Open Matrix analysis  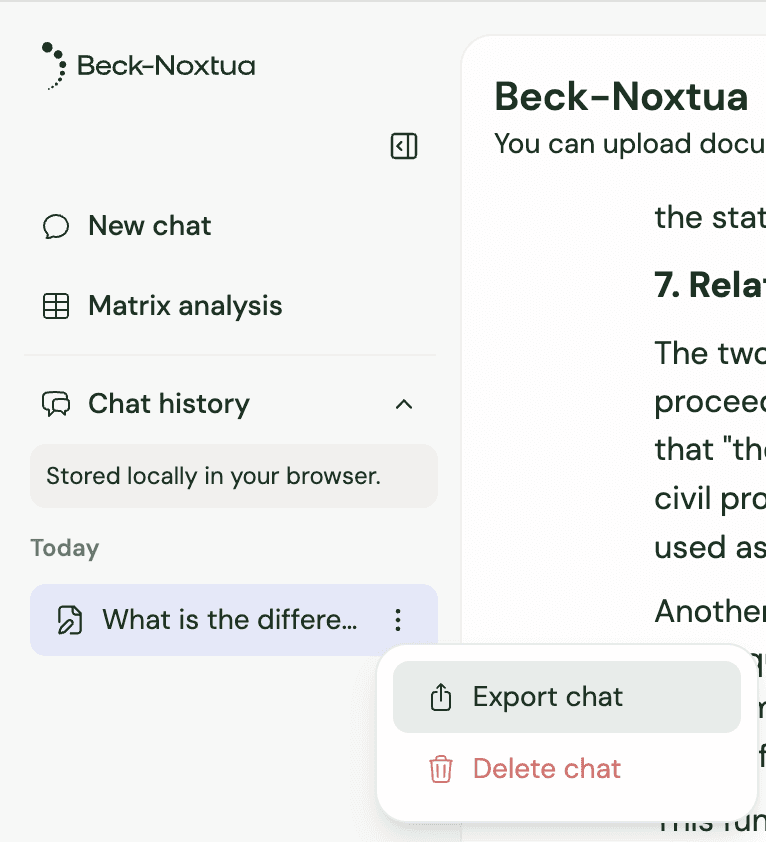[x=185, y=306]
